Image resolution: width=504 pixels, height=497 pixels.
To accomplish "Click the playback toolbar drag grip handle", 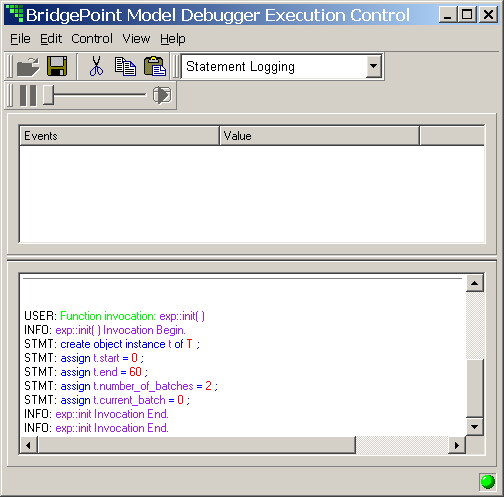I will tap(10, 95).
